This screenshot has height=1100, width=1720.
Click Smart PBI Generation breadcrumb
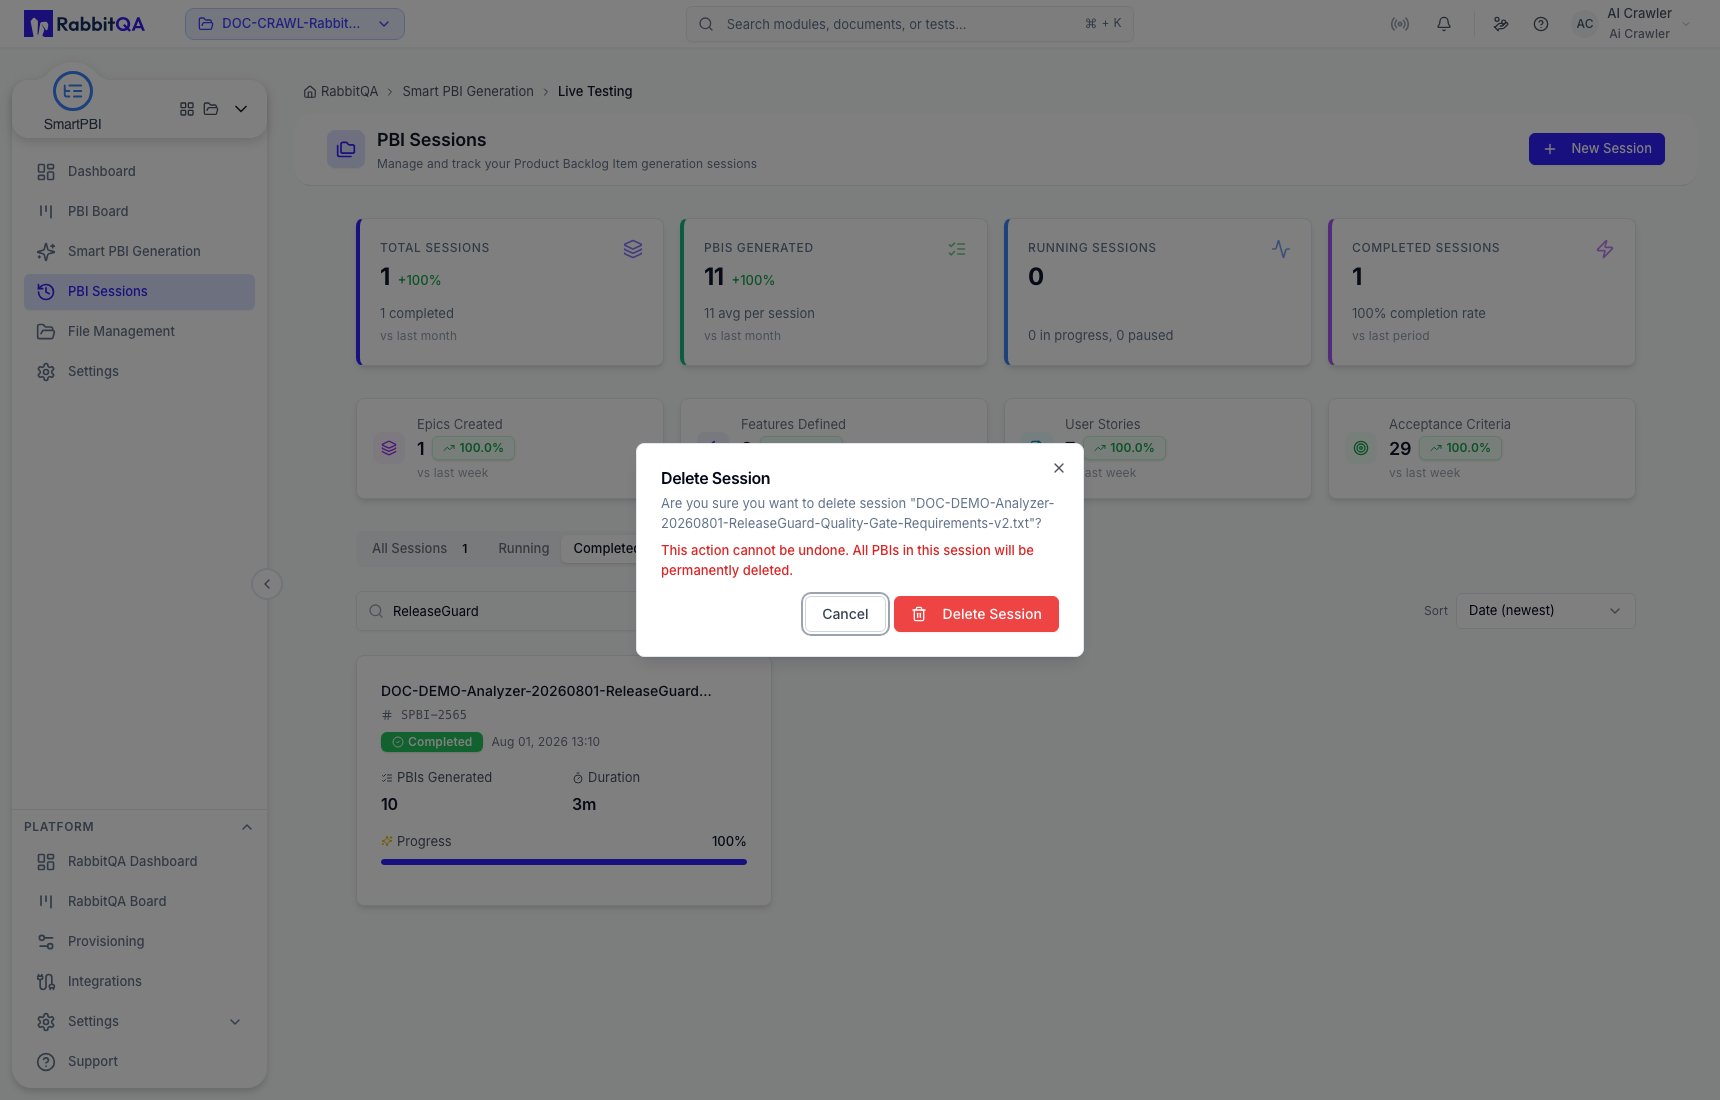click(x=468, y=92)
